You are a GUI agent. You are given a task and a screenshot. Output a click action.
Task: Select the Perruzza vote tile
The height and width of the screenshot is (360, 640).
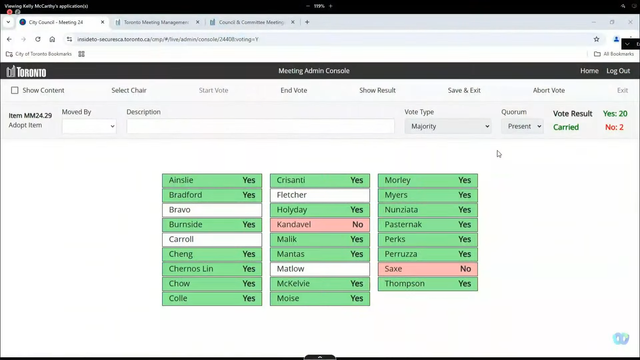[428, 254]
